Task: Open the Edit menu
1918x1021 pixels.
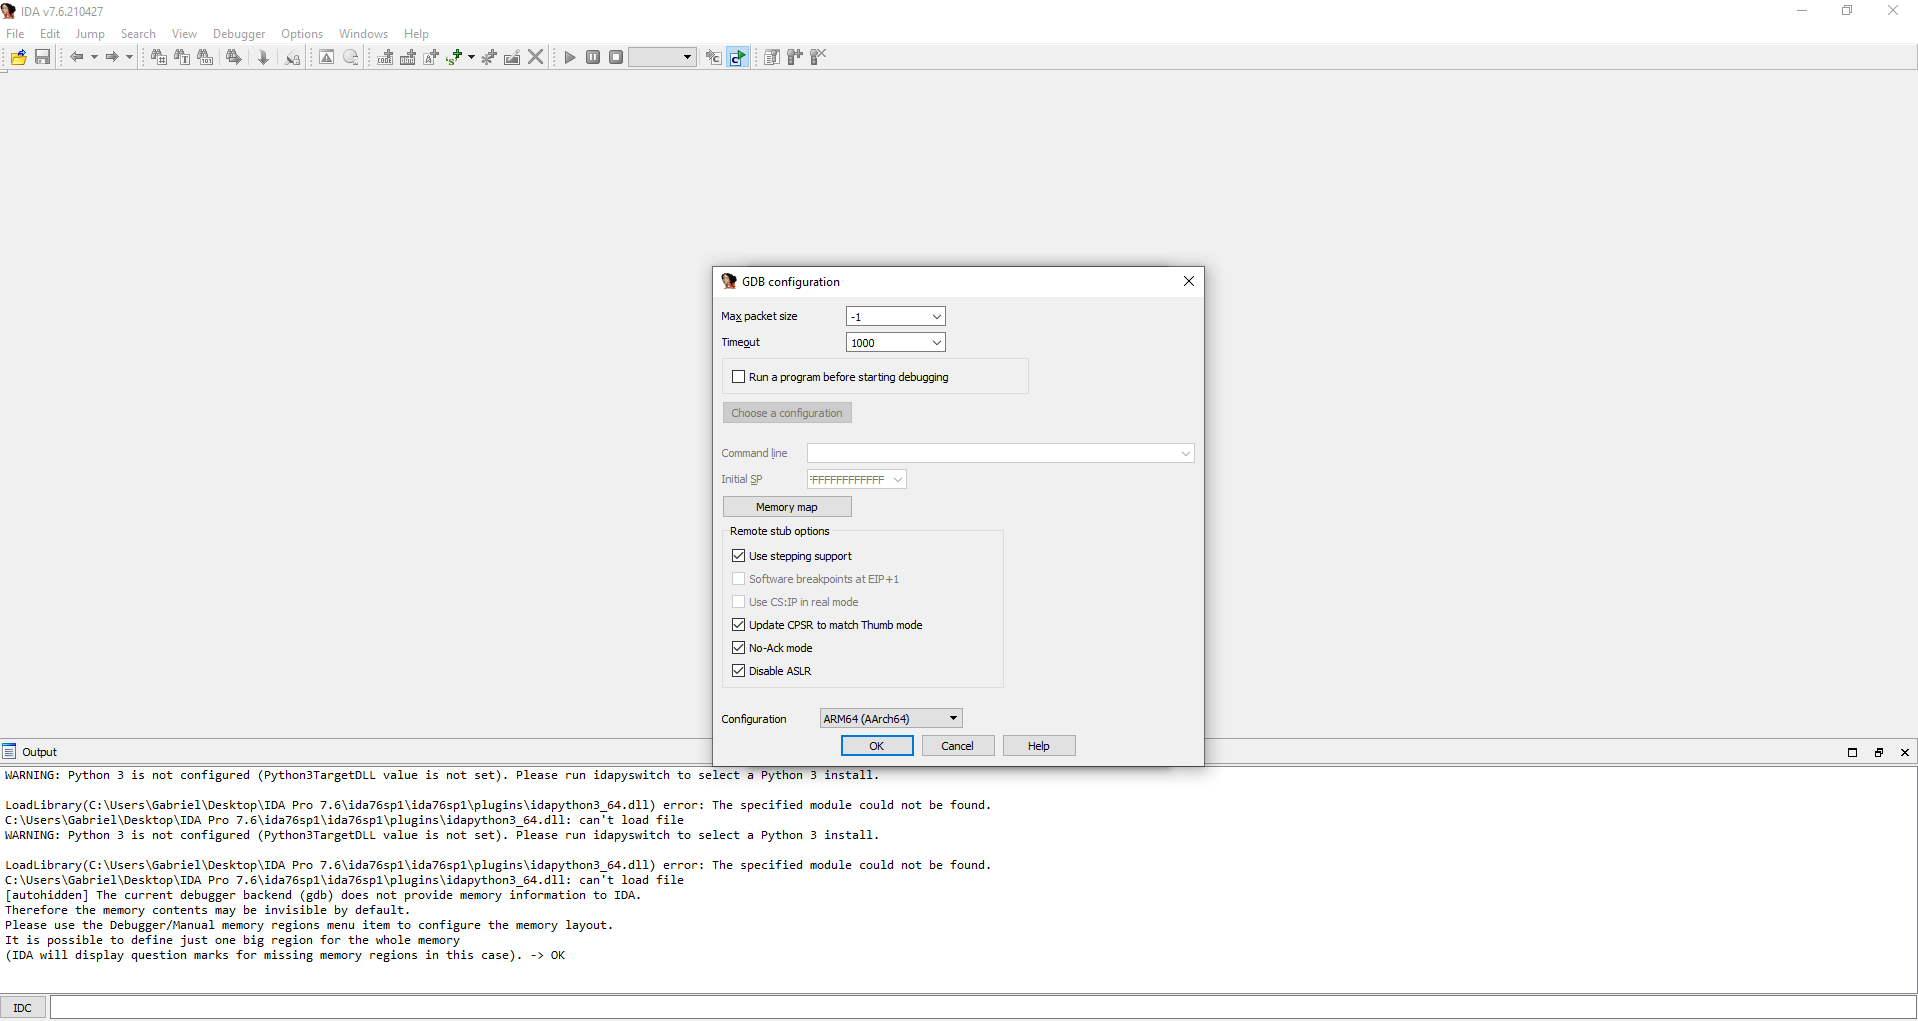Action: 50,34
